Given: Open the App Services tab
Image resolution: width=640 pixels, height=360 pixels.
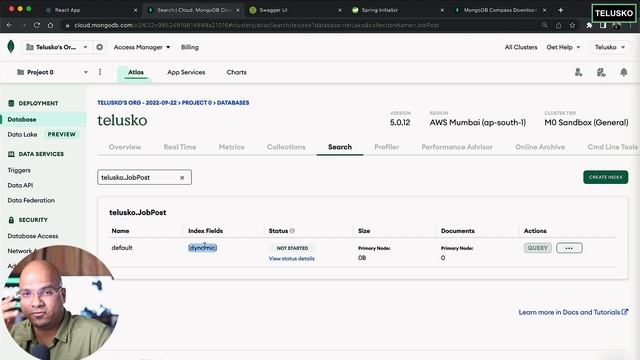Looking at the screenshot, I should (x=186, y=72).
